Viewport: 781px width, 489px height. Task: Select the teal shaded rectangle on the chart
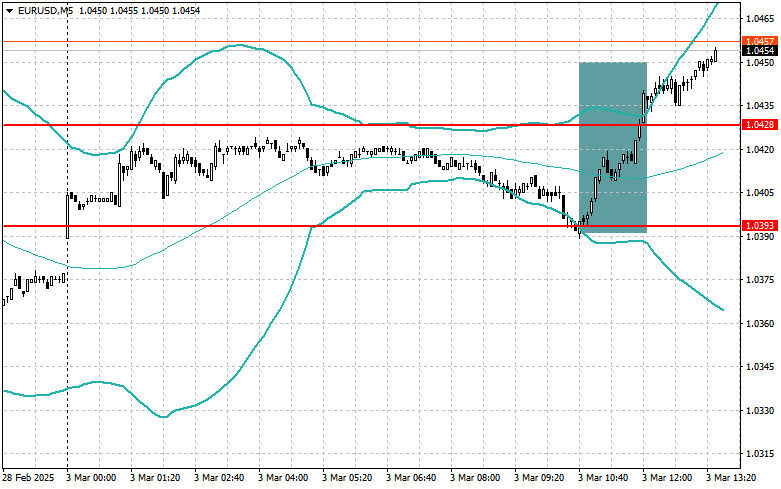click(612, 148)
